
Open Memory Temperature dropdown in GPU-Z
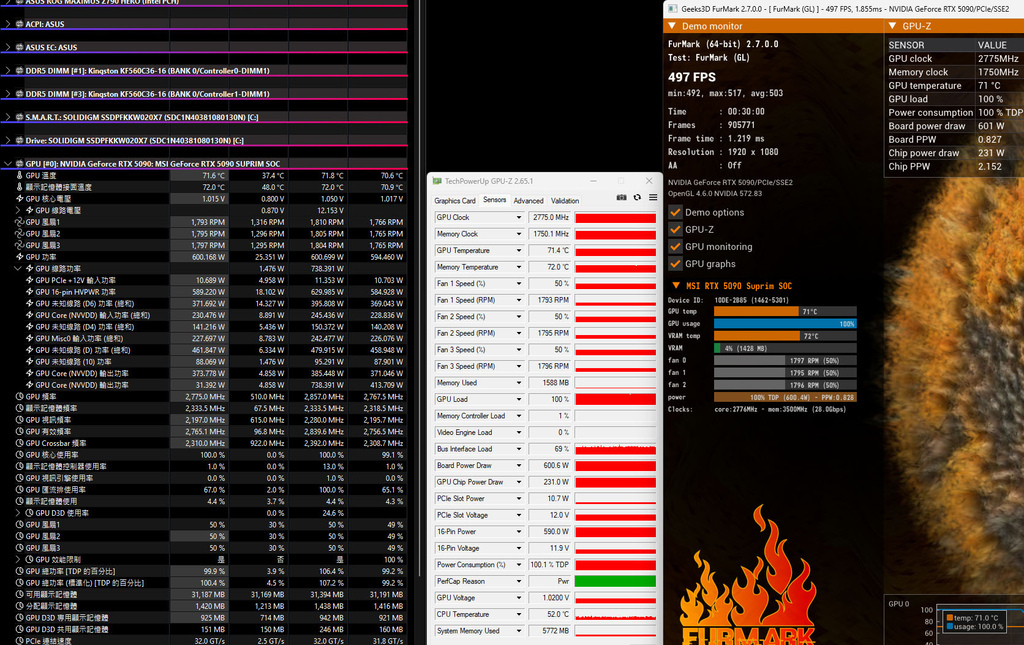point(519,267)
